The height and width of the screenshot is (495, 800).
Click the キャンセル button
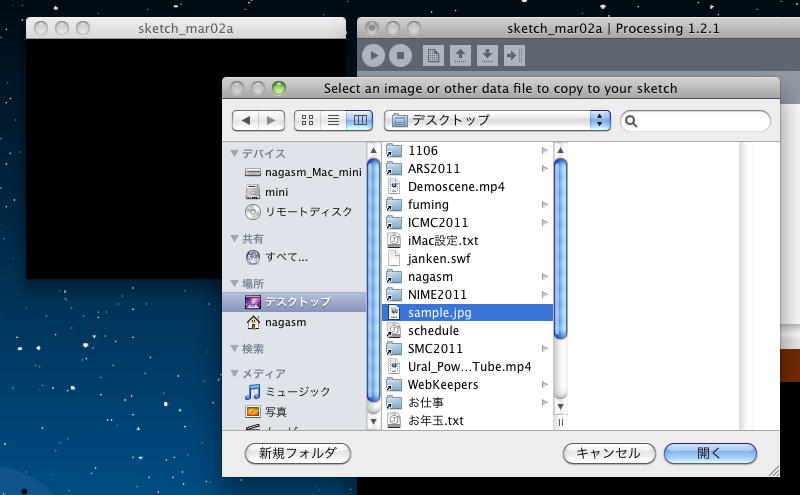click(x=609, y=453)
